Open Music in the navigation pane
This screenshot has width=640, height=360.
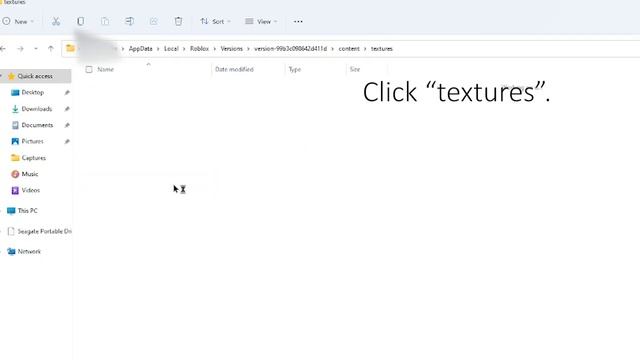[x=30, y=174]
